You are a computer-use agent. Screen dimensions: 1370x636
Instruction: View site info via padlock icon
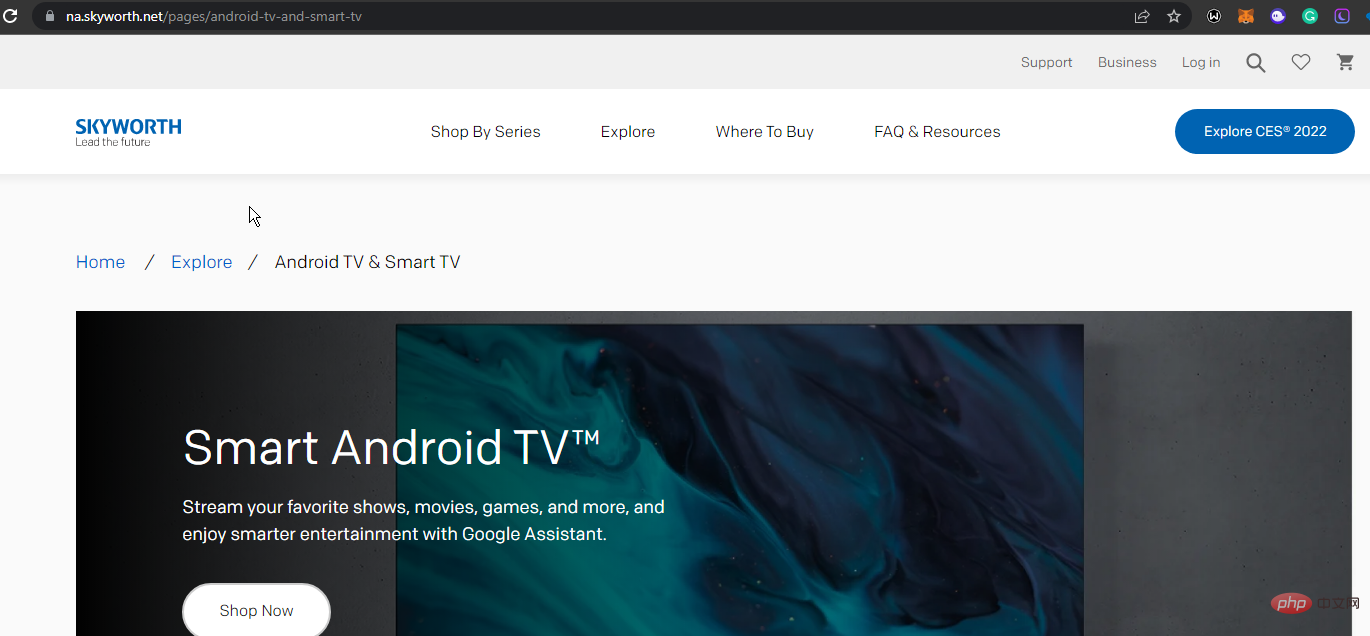tap(49, 16)
